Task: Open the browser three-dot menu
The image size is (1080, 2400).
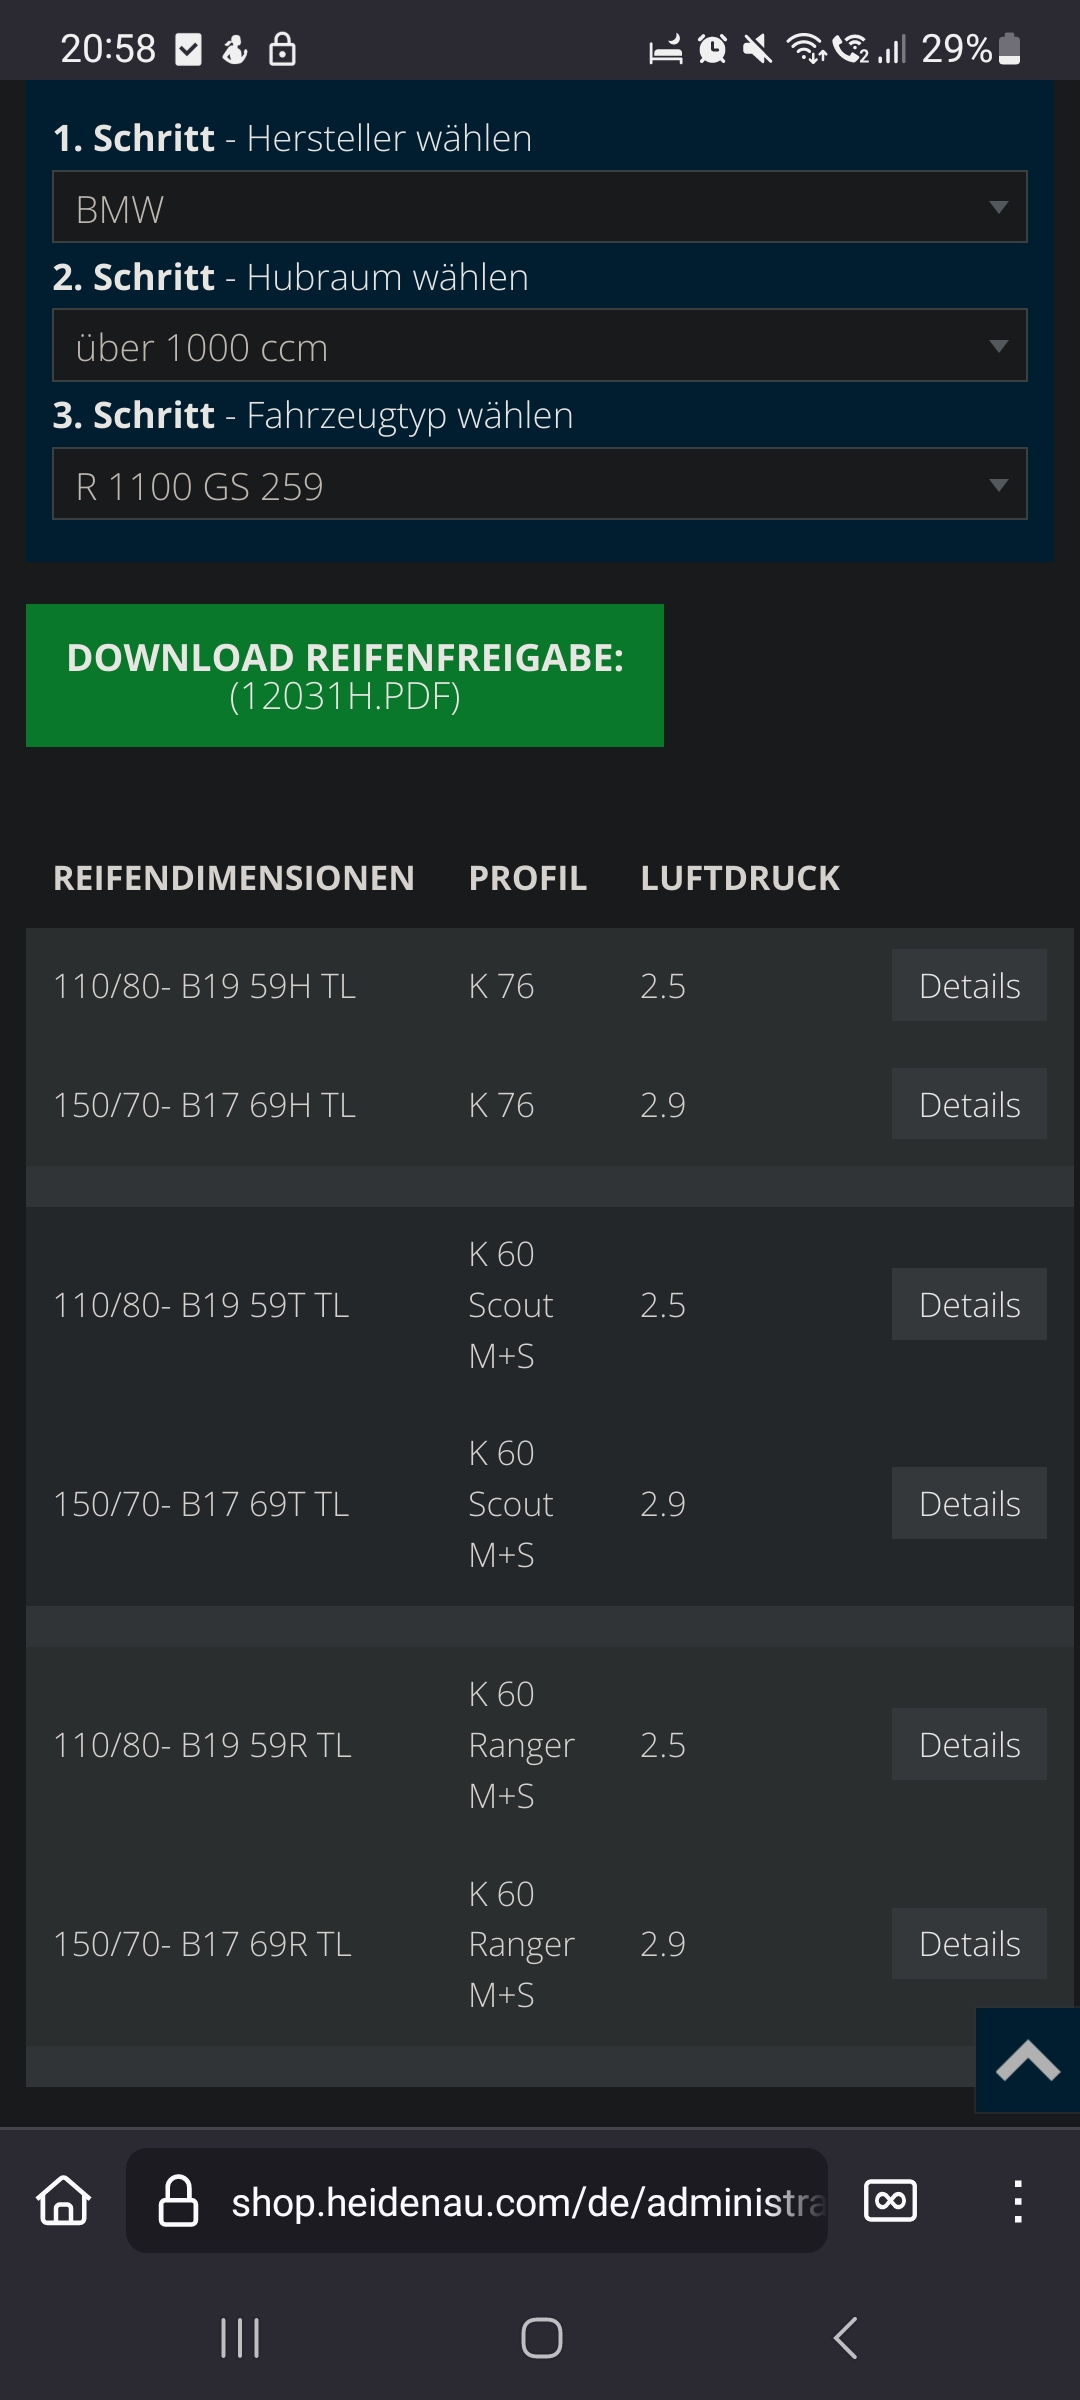Action: [x=1018, y=2201]
